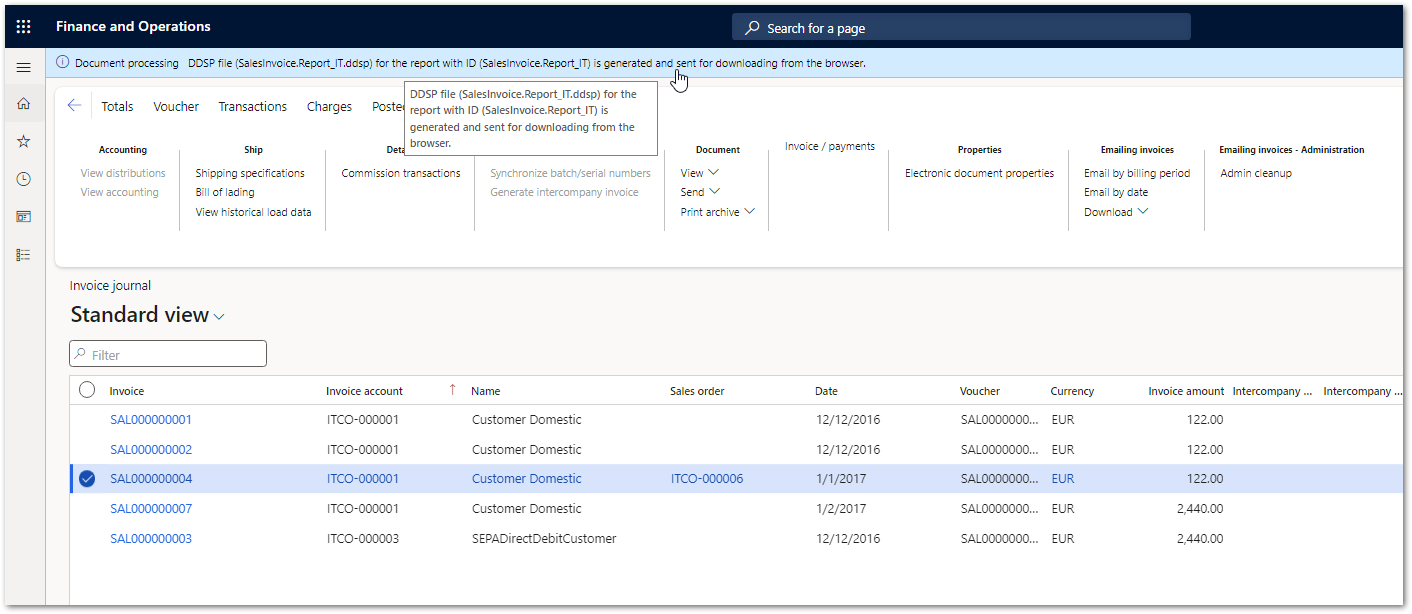
Task: Open Modules list icon in sidebar
Action: click(x=24, y=255)
